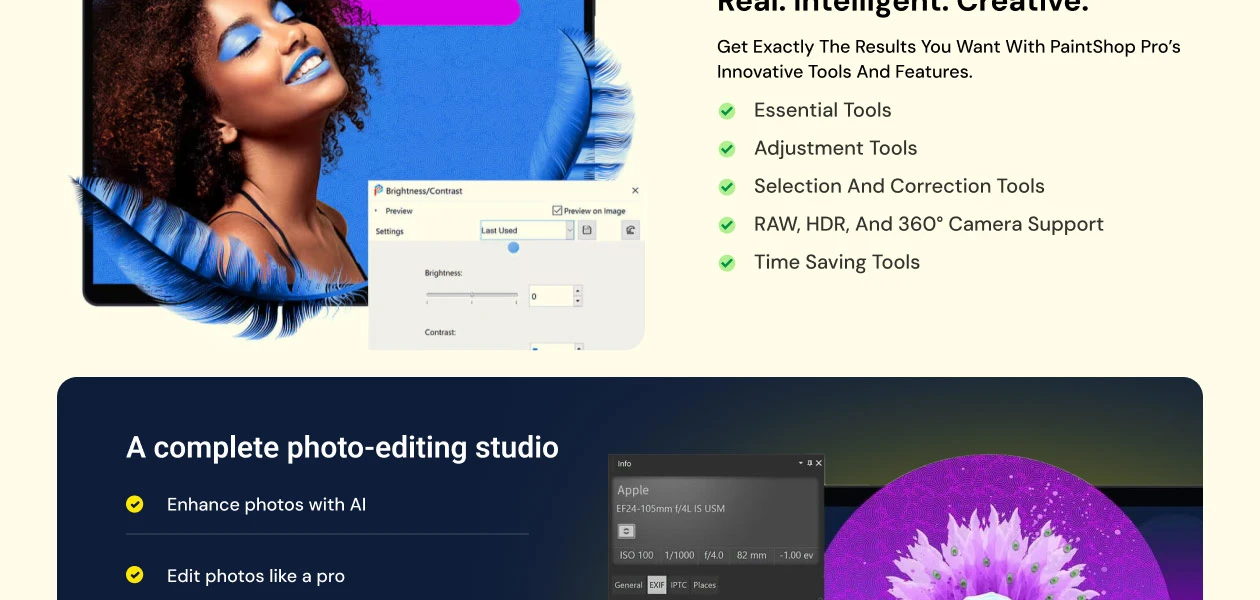Click the save preset disk icon
1260x600 pixels.
coord(587,230)
